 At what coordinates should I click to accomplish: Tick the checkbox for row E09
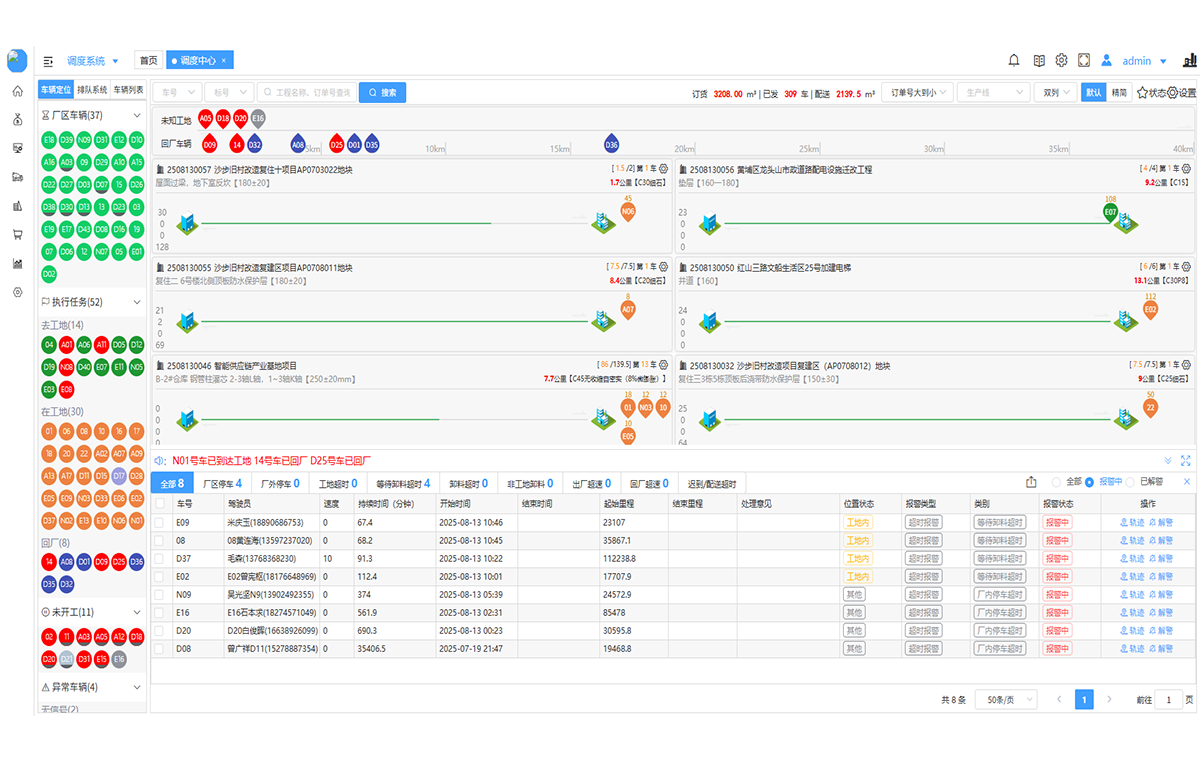click(x=160, y=522)
